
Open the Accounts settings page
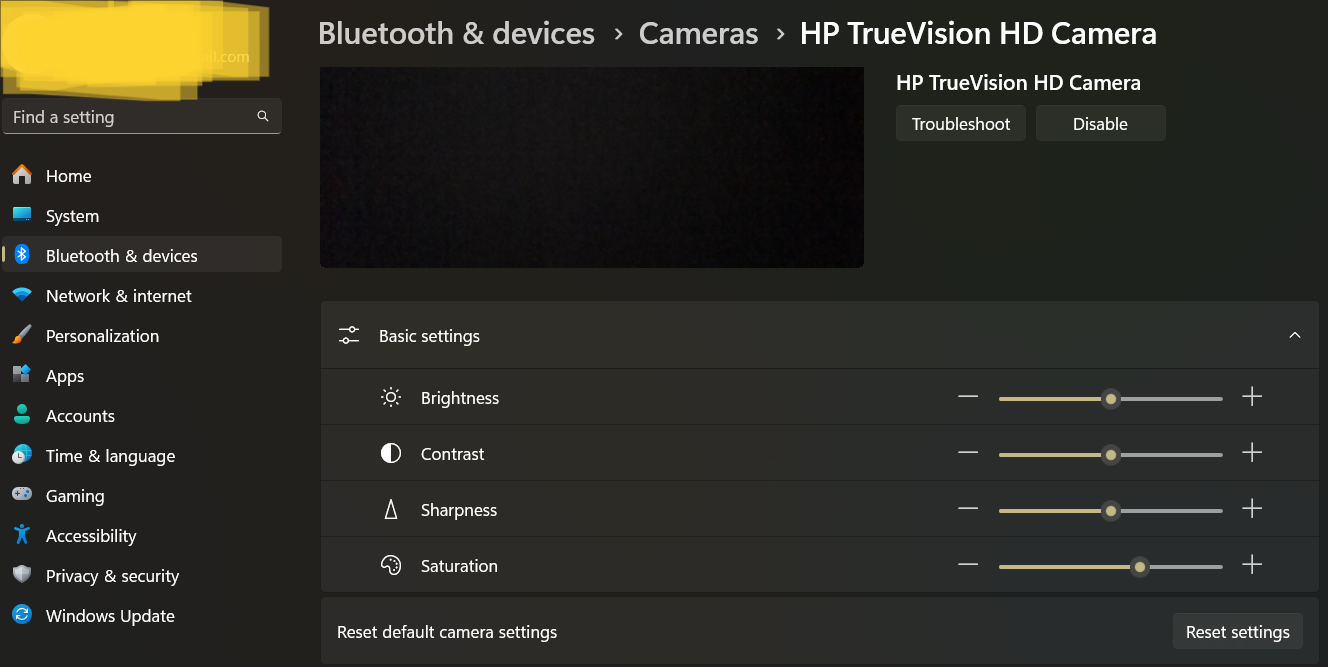click(x=142, y=416)
